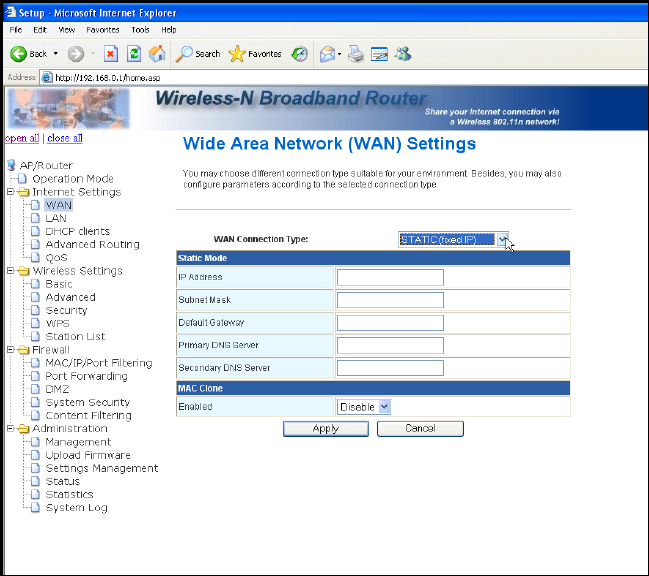Open the Edit menu
649x576 pixels.
[x=40, y=30]
